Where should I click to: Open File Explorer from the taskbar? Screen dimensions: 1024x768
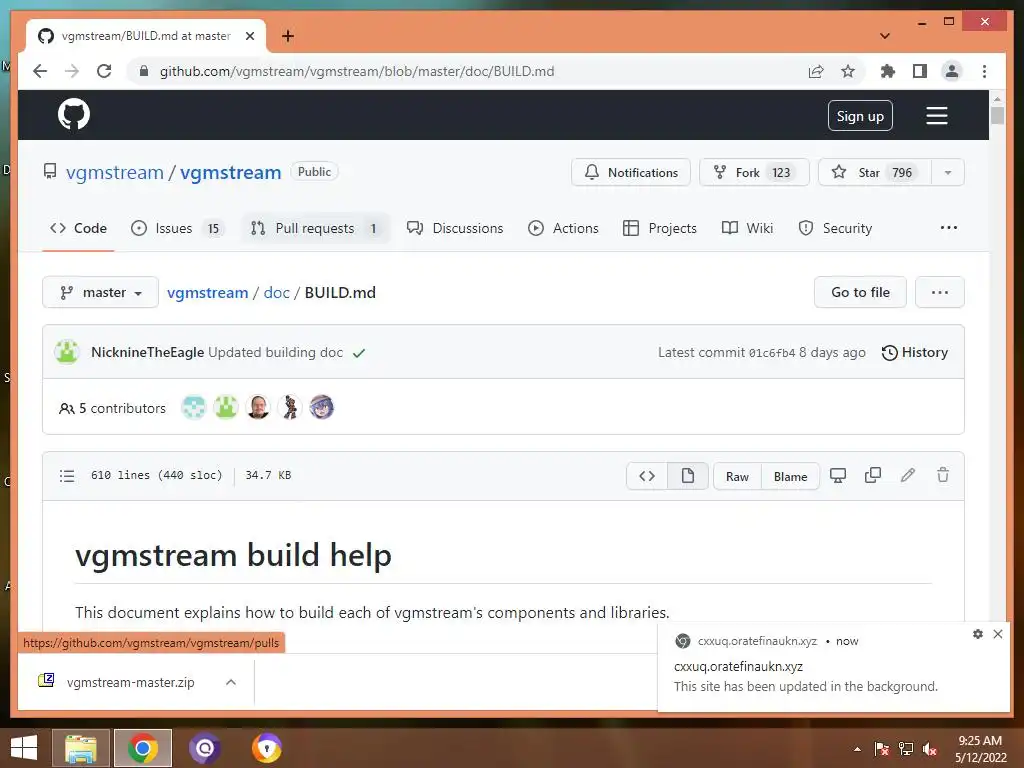[81, 748]
